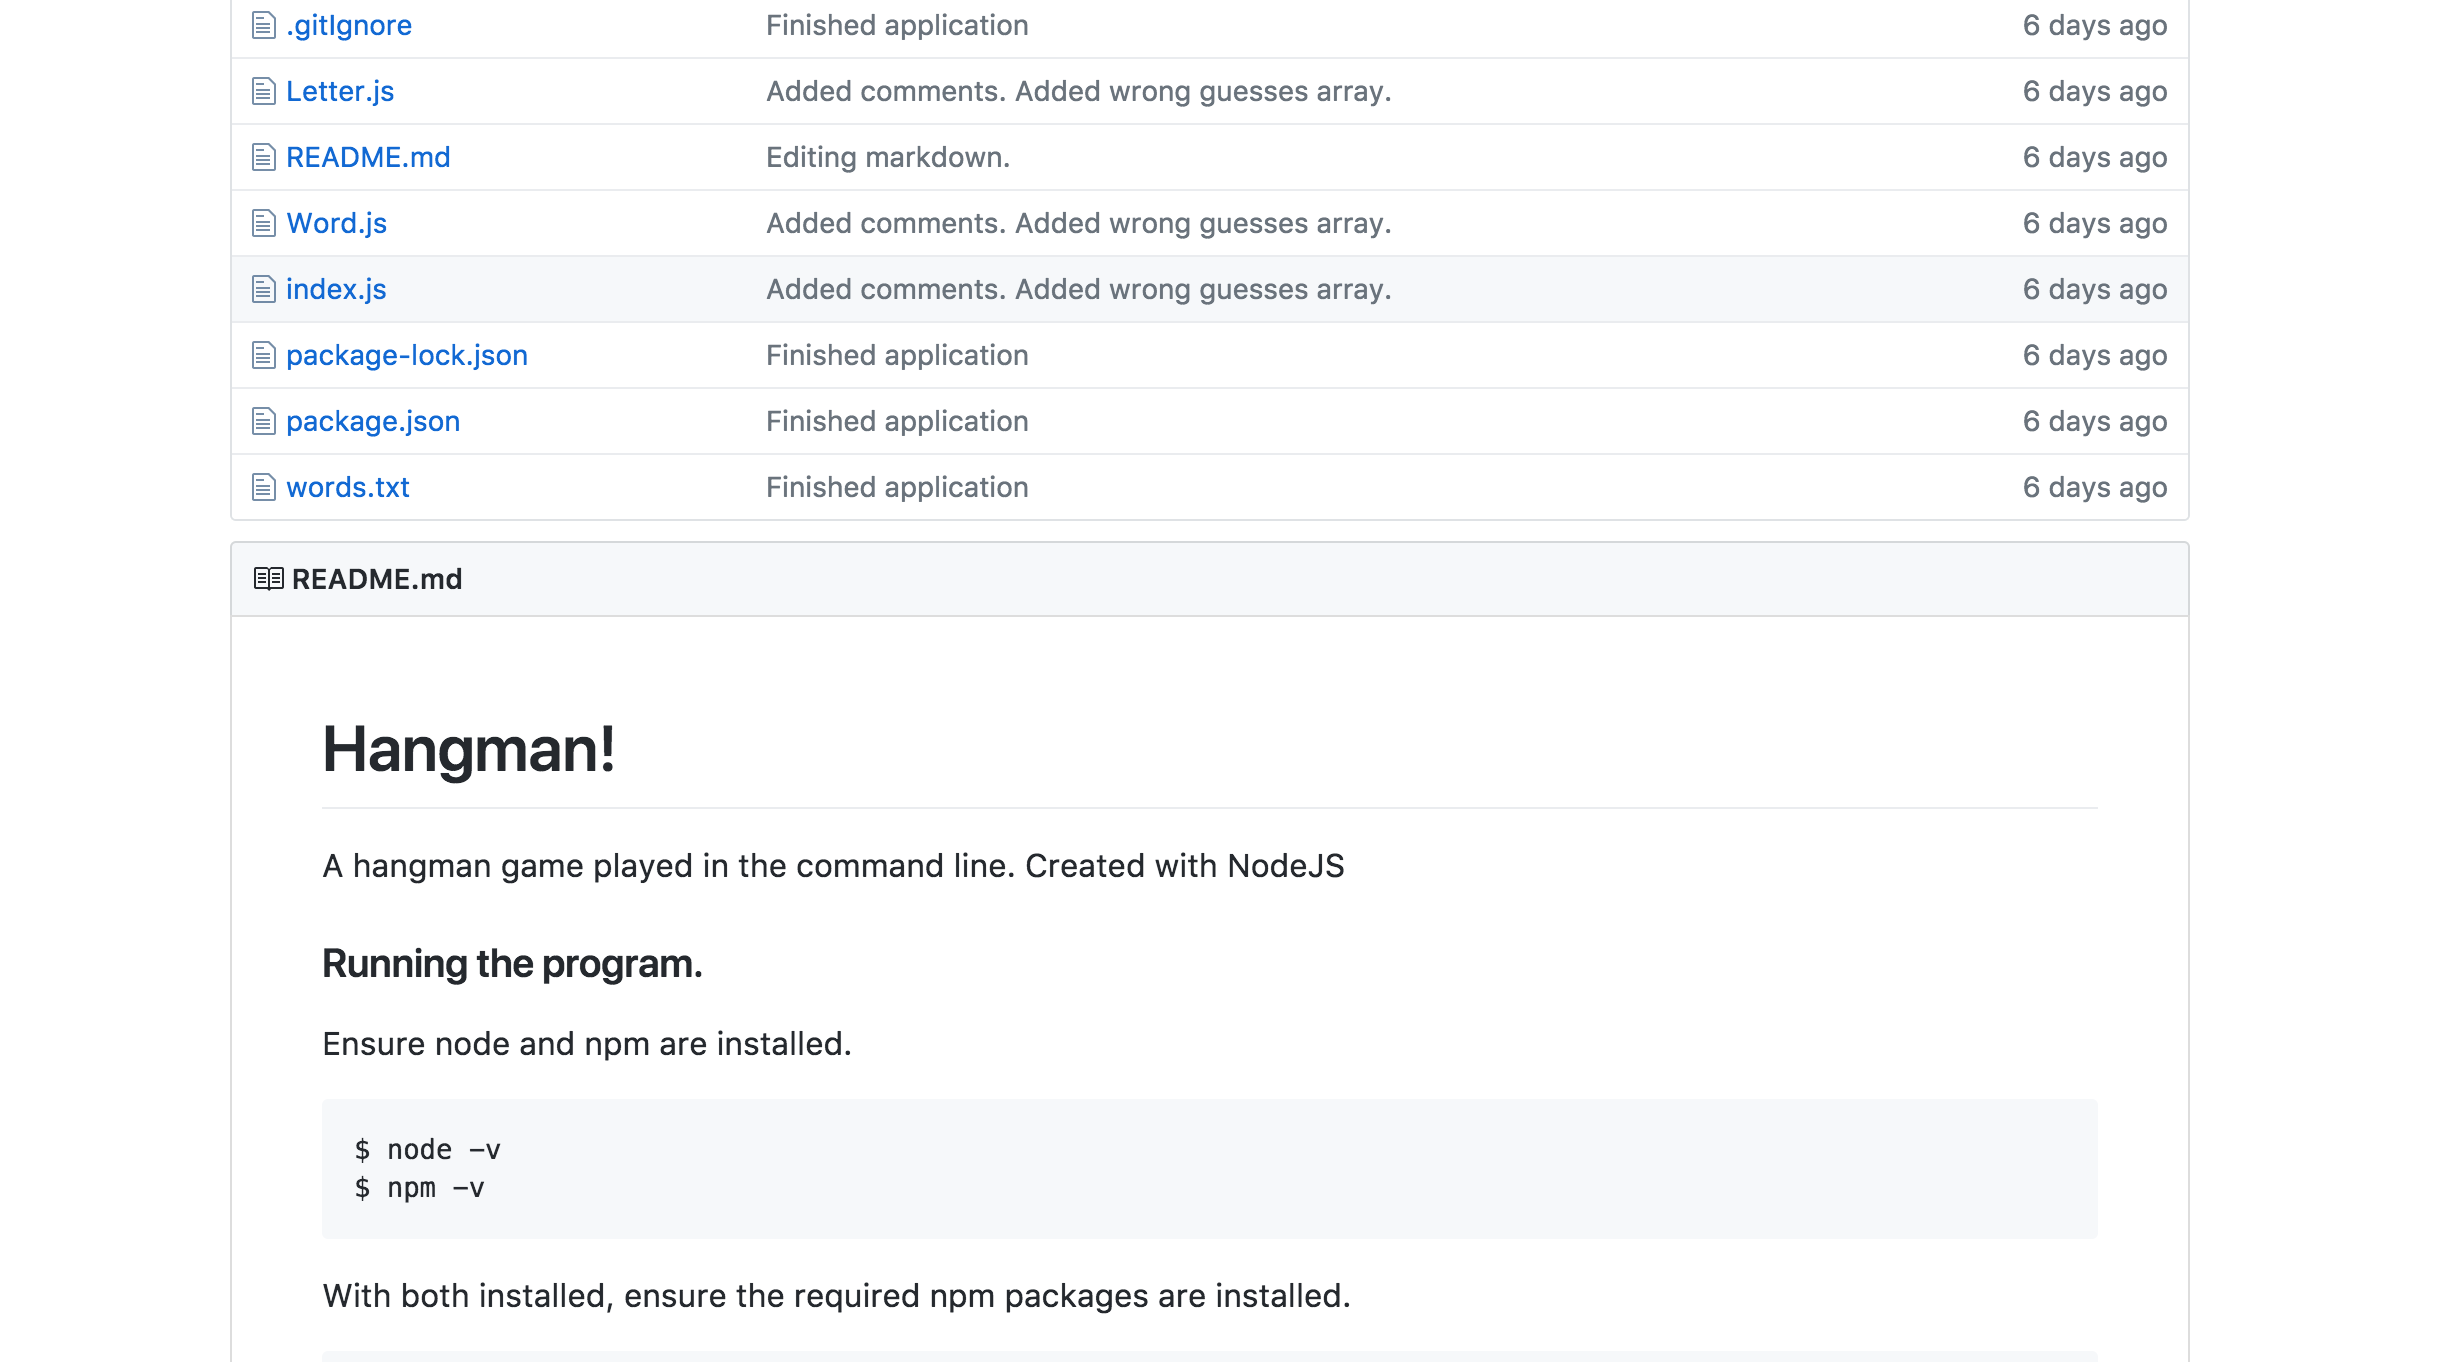Click '6 days ago' timestamp for README.md row

(2095, 157)
